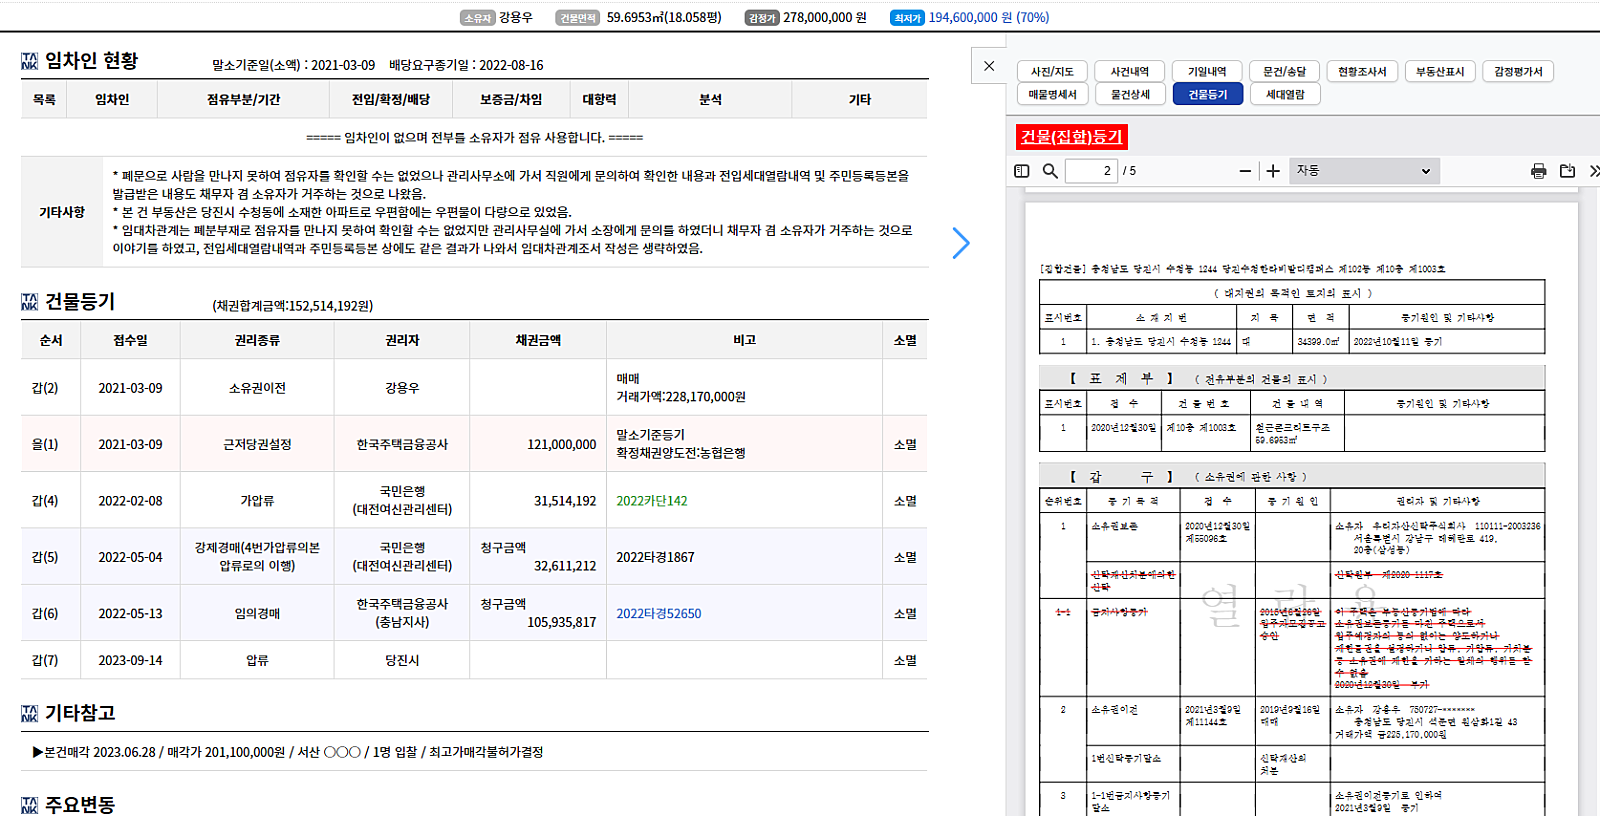Open the PDF tools overflow menu
Image resolution: width=1600 pixels, height=816 pixels.
[x=1593, y=171]
